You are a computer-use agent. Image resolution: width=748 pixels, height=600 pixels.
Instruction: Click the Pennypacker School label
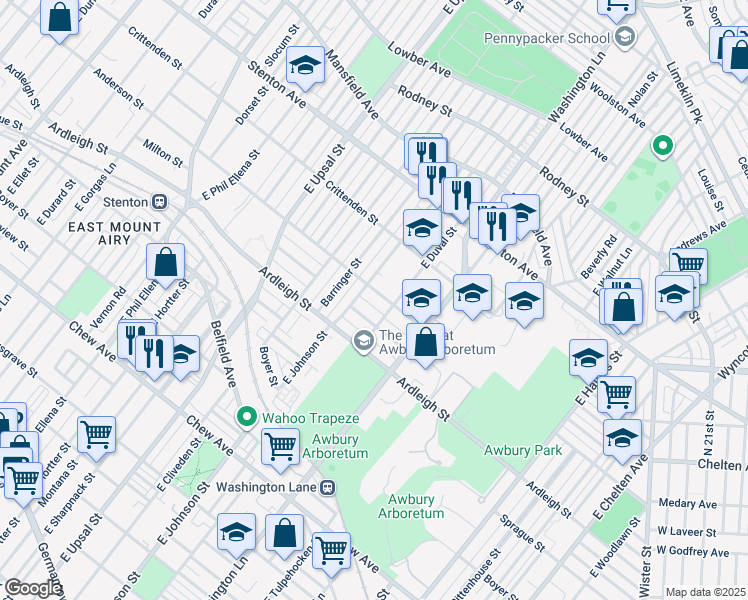547,39
